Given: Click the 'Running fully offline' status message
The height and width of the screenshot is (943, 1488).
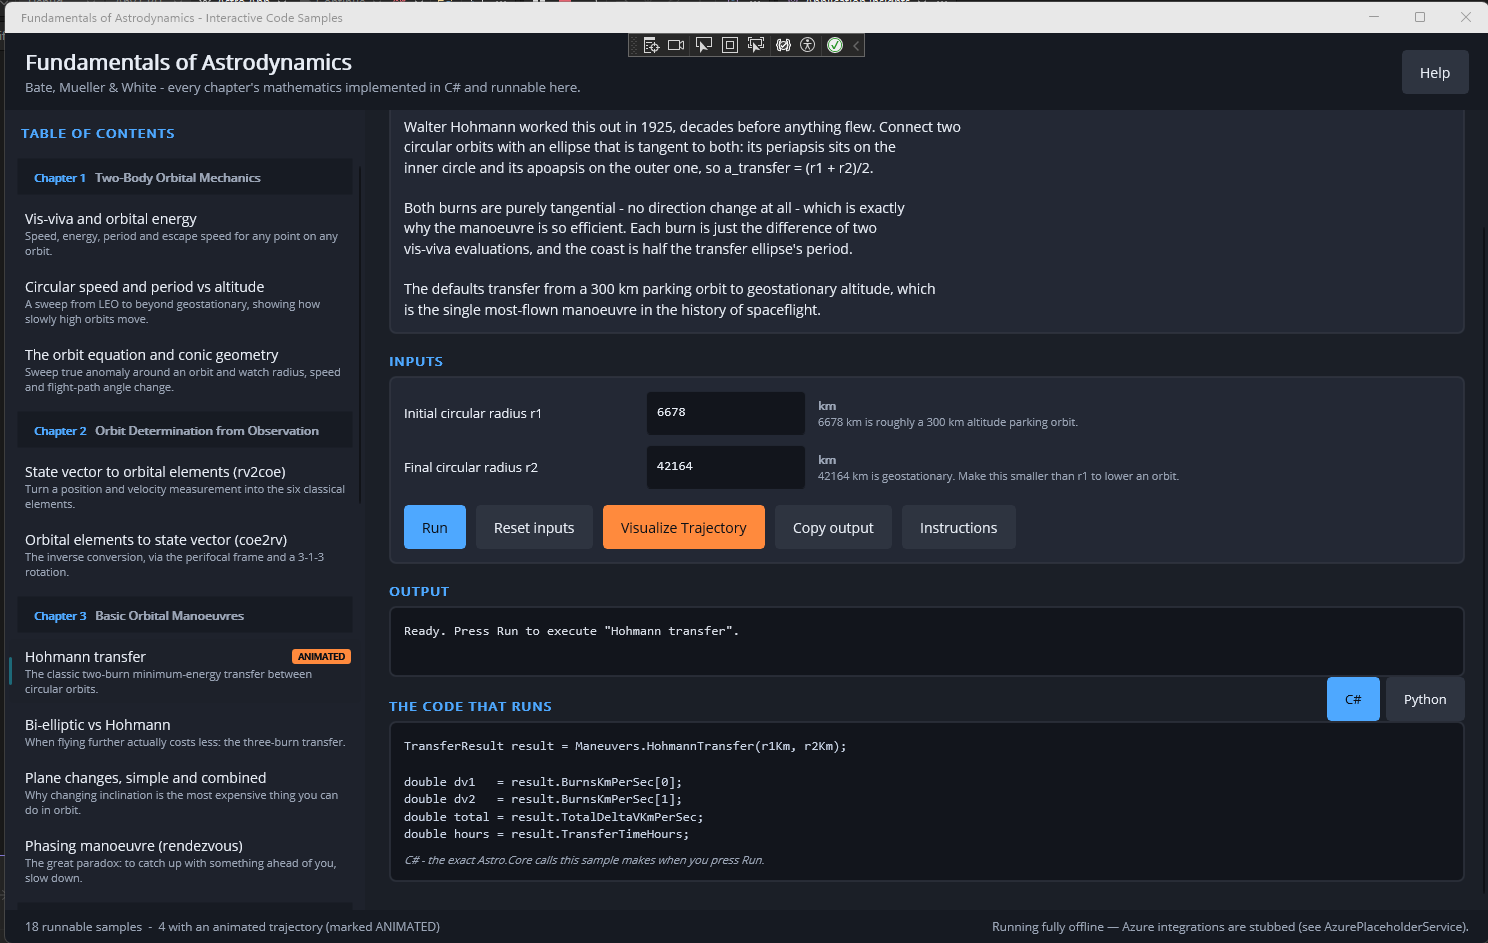Looking at the screenshot, I should click(x=1230, y=927).
